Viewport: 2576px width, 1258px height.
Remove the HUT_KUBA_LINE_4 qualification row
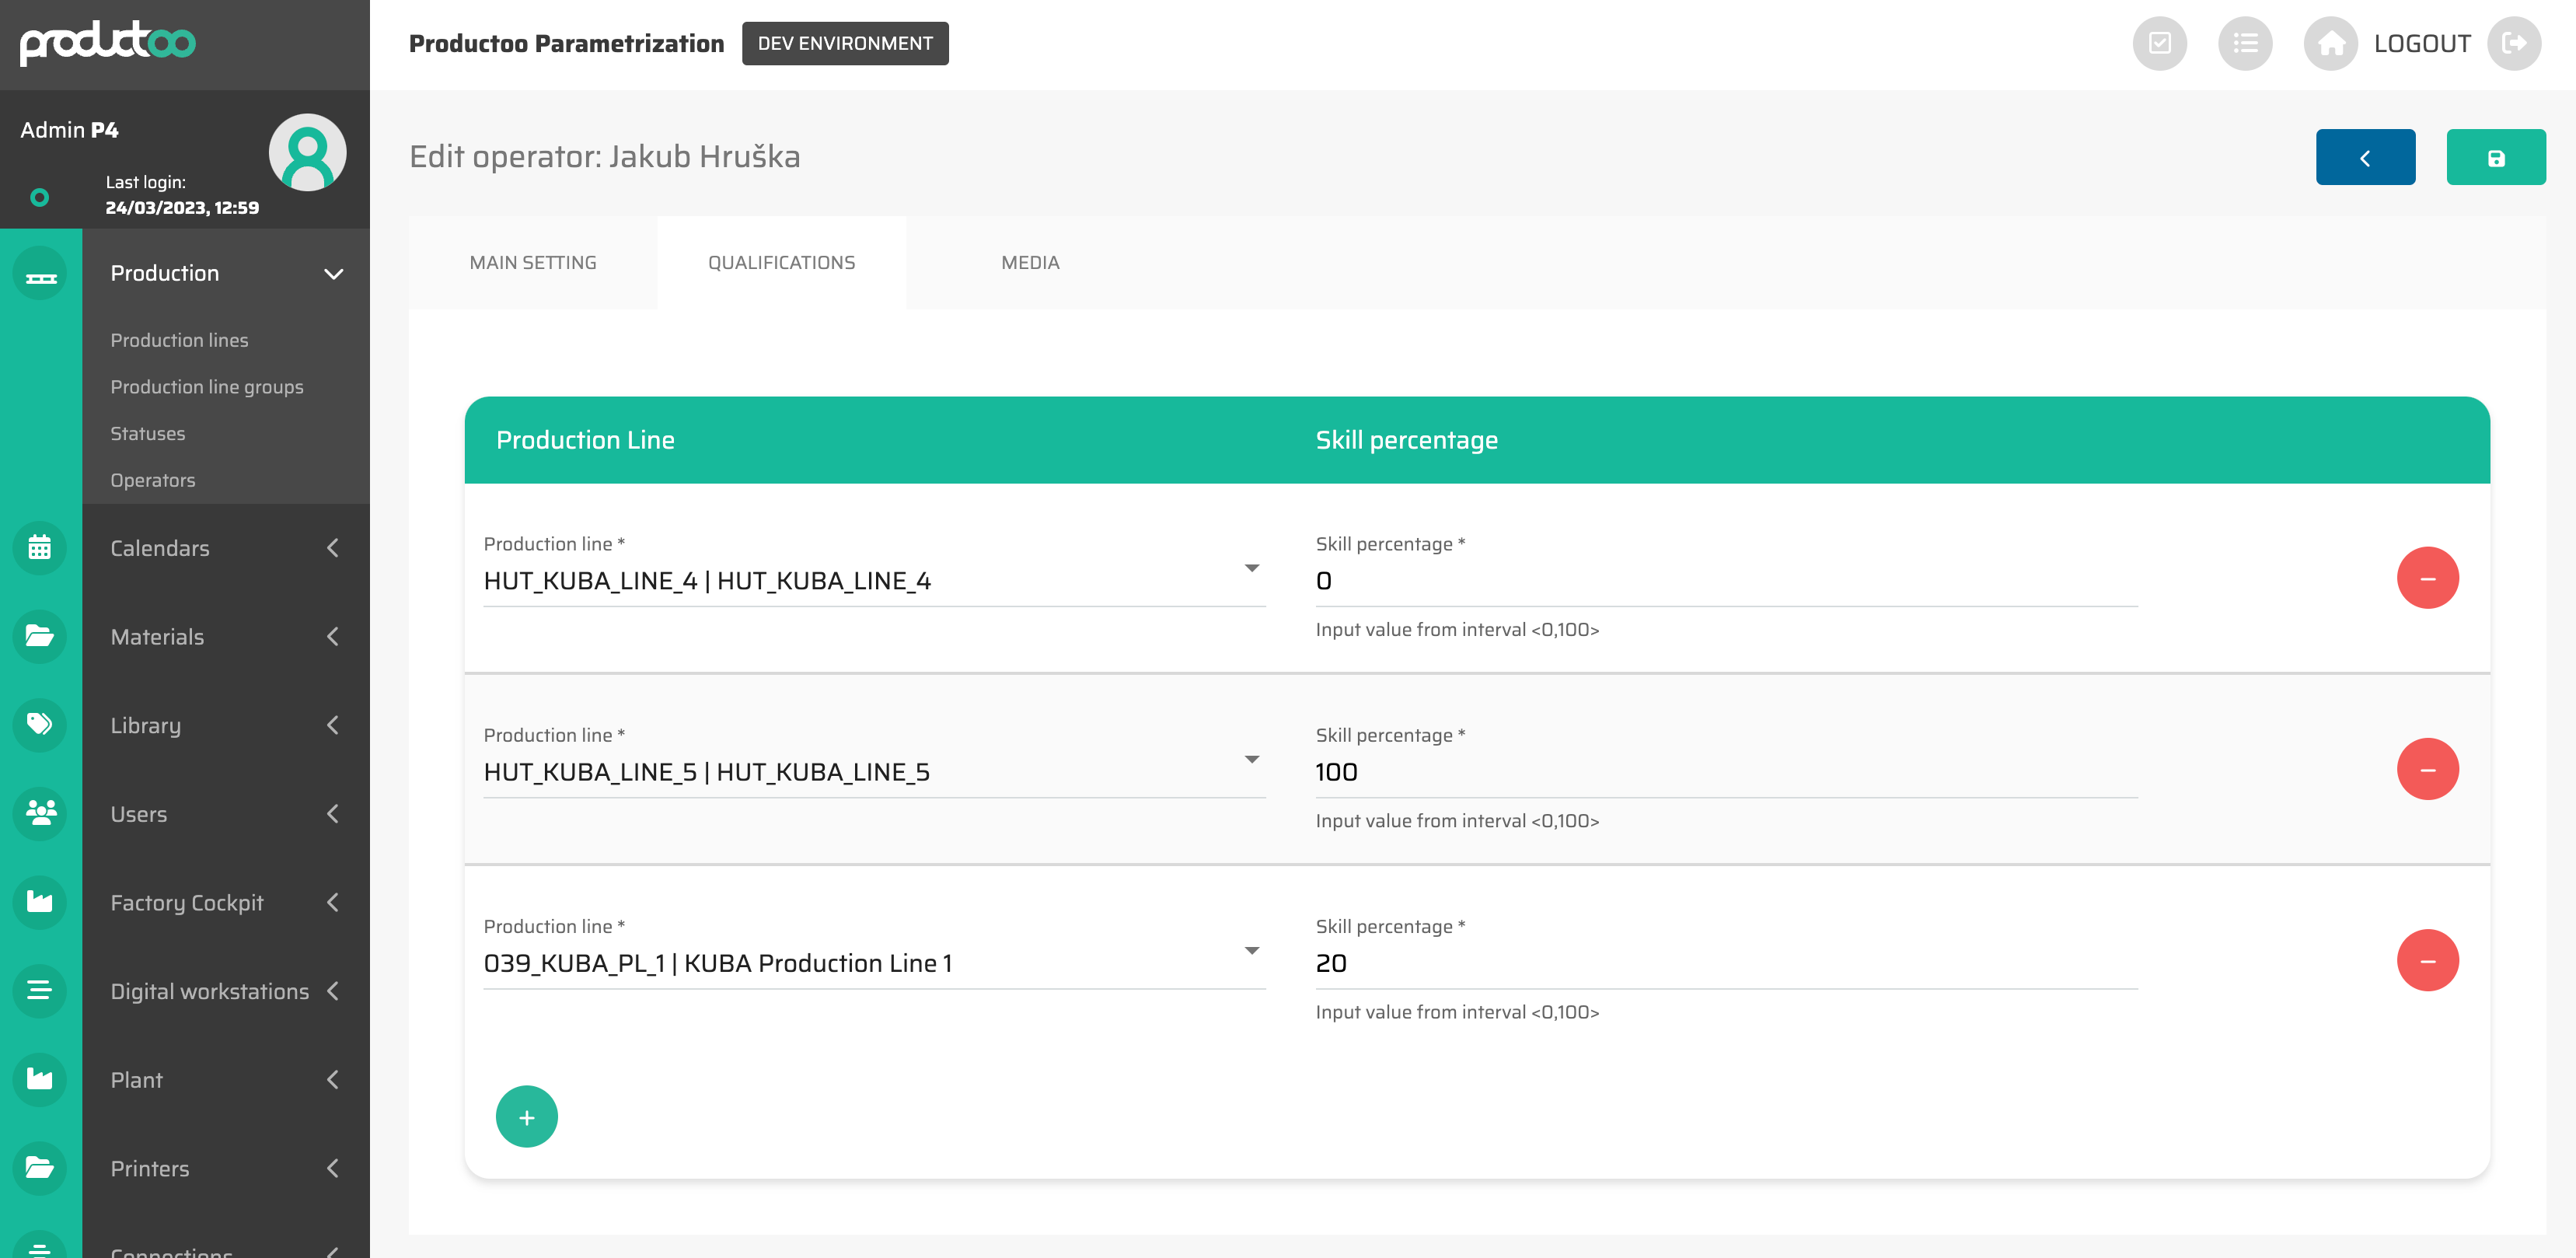[2426, 578]
